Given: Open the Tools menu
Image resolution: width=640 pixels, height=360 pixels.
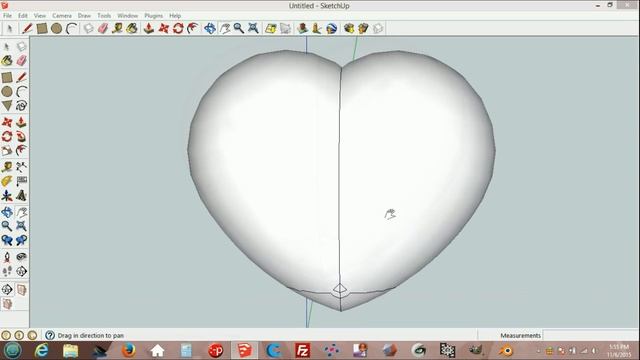Looking at the screenshot, I should pyautogui.click(x=104, y=16).
